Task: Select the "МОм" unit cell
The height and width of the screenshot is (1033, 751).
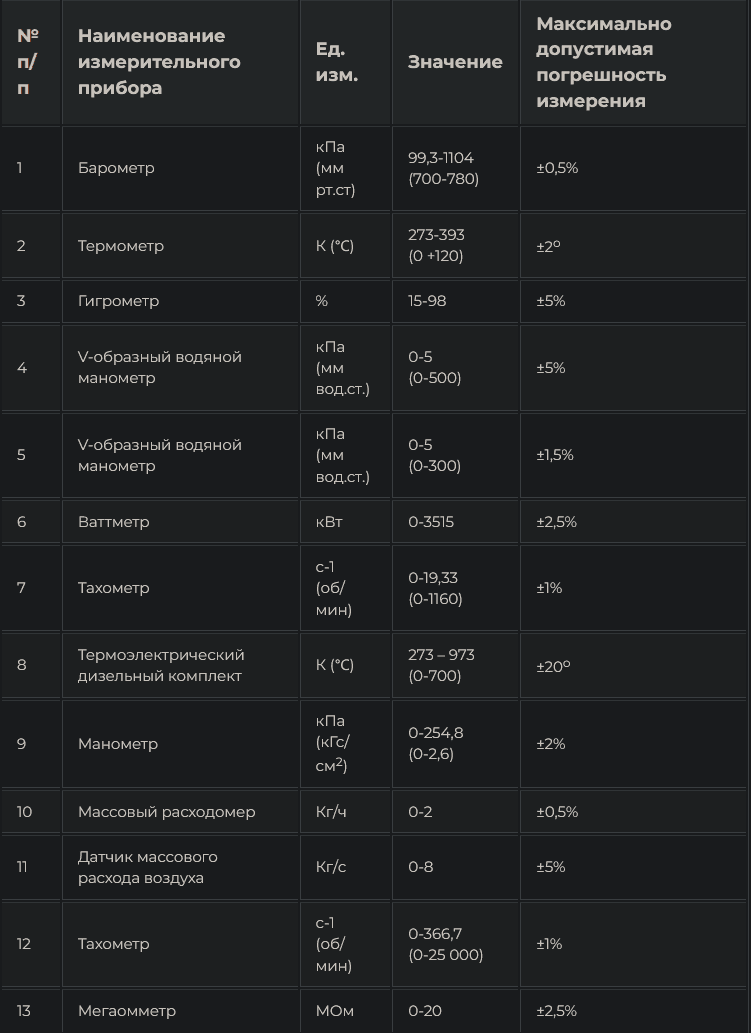Action: click(x=335, y=1011)
